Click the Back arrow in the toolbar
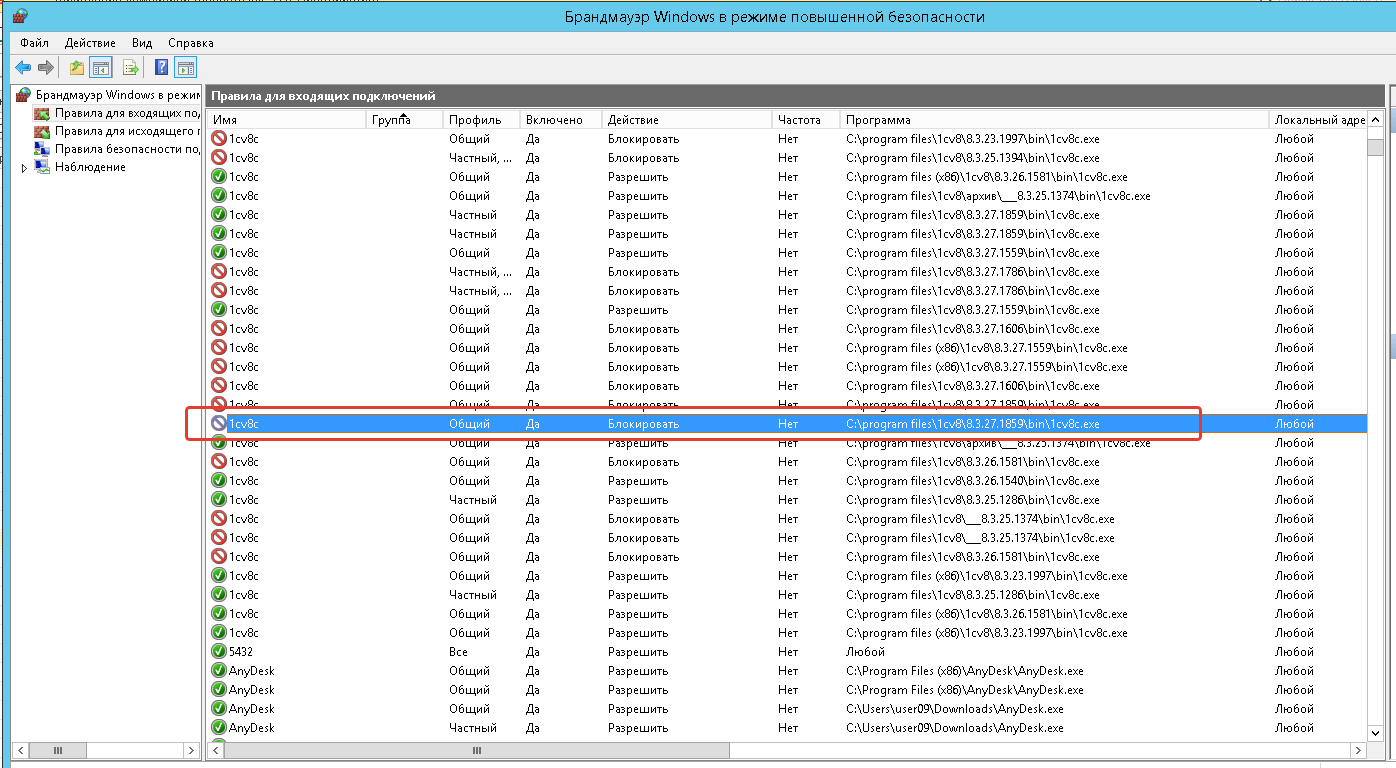The width and height of the screenshot is (1396, 768). 23,68
